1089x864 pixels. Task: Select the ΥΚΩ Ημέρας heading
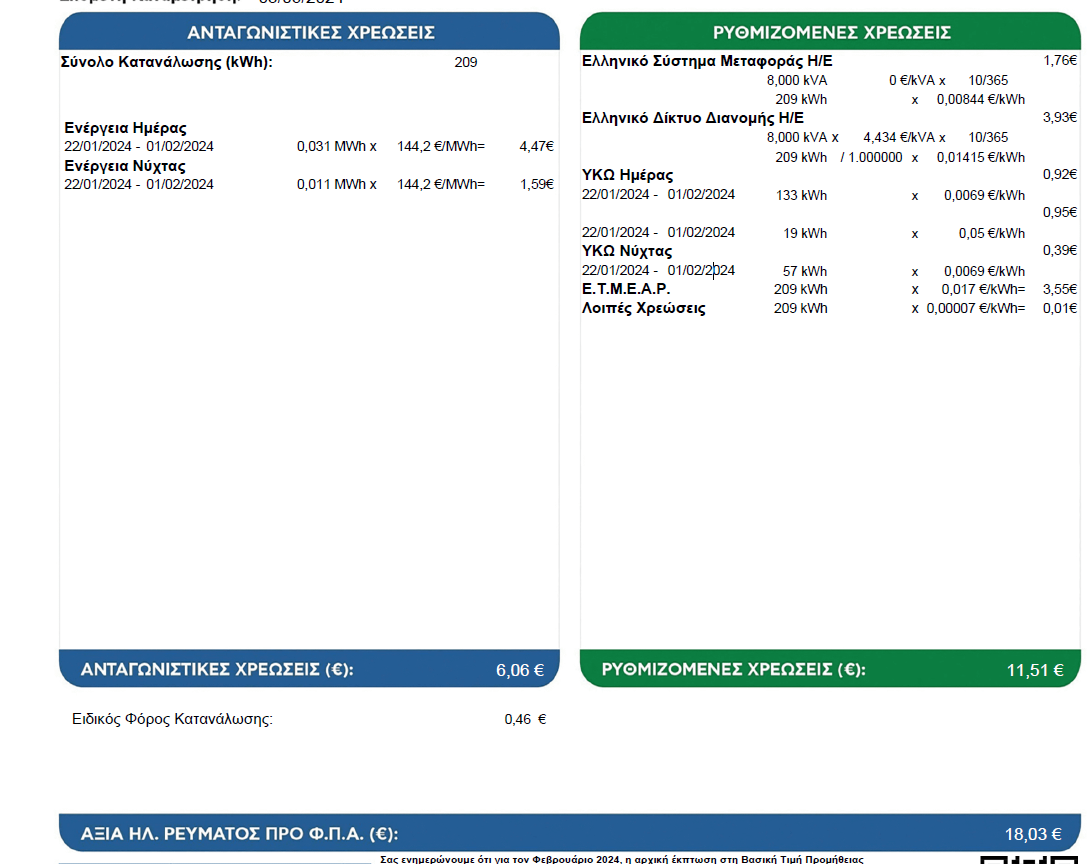(627, 175)
